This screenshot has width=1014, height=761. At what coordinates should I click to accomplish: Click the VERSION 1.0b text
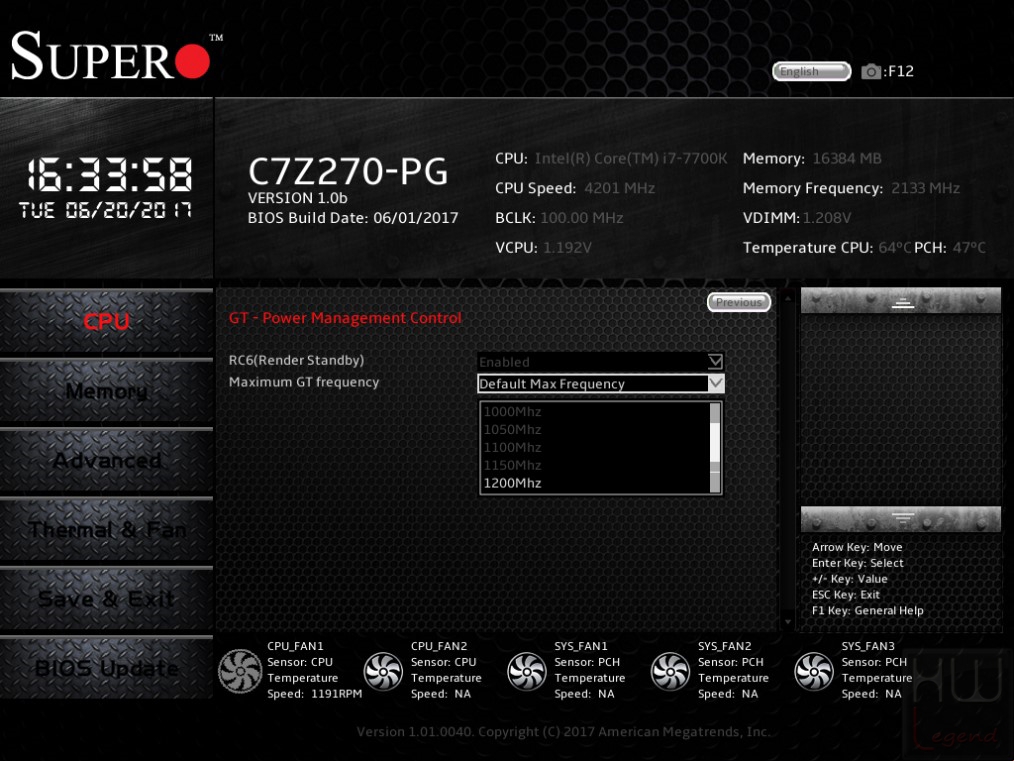tap(297, 198)
